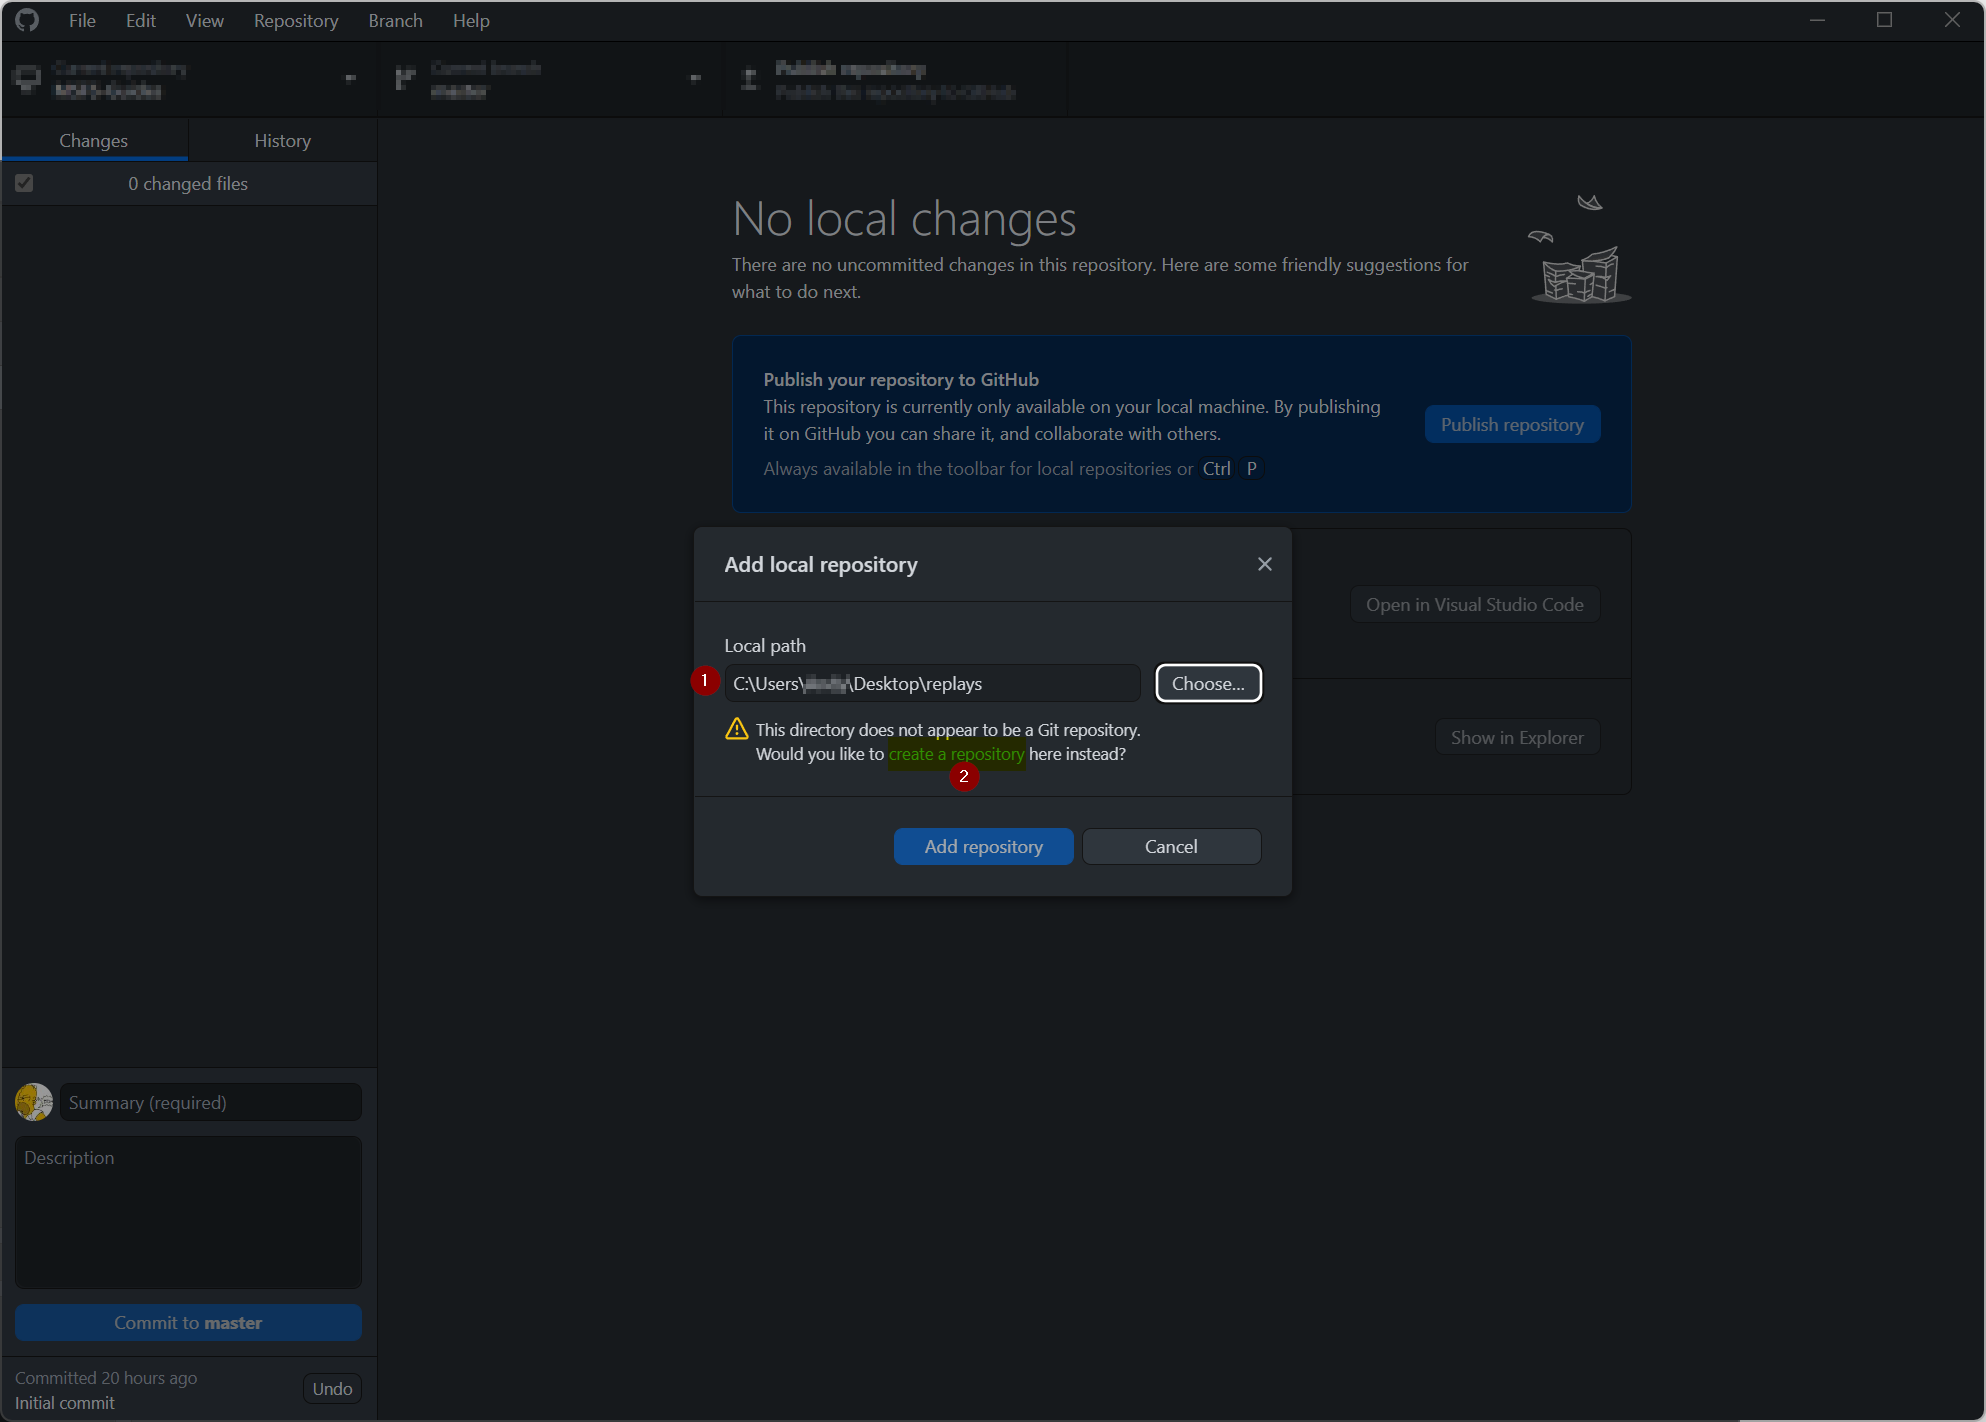Click the Summary (required) field
The image size is (1986, 1422).
(x=210, y=1102)
